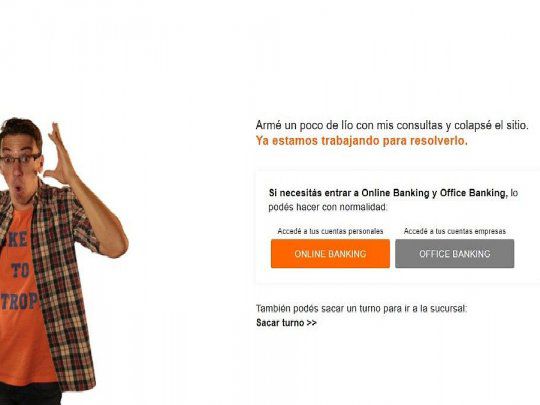The height and width of the screenshot is (405, 540).
Task: Select the orange 'Ya estamos trabajando' message
Action: pos(362,141)
